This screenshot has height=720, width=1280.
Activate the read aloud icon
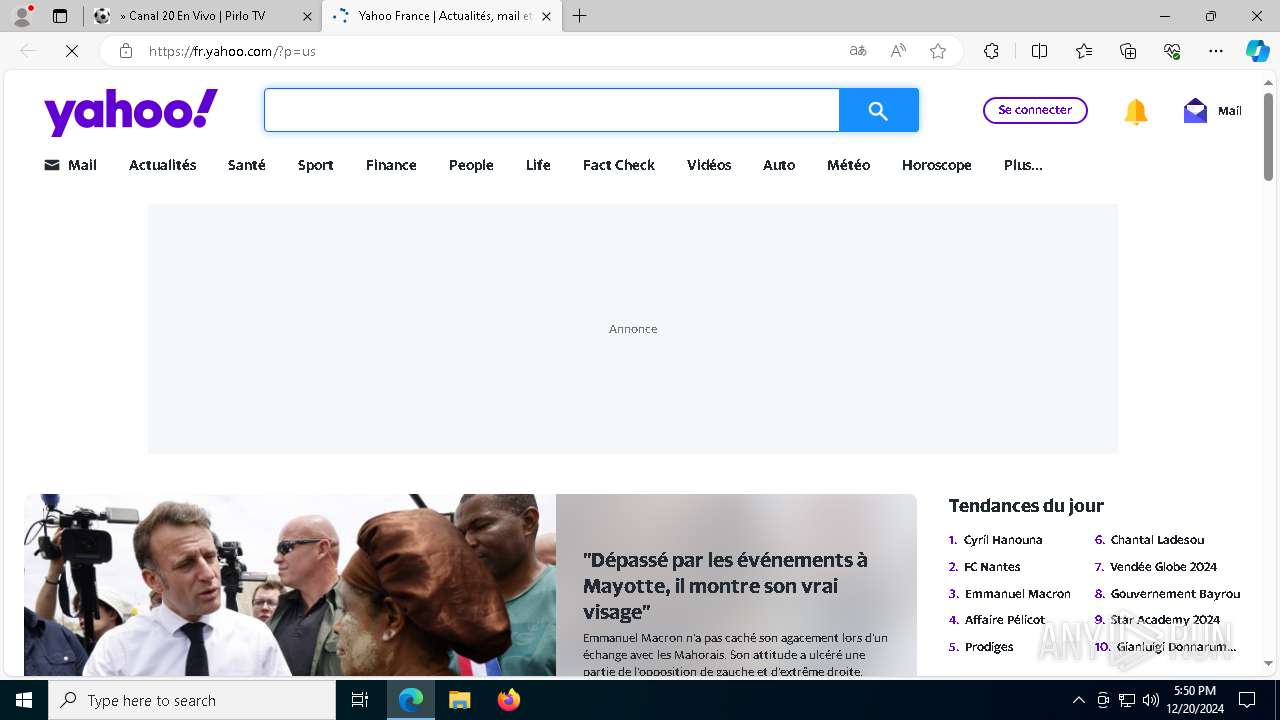pyautogui.click(x=898, y=51)
